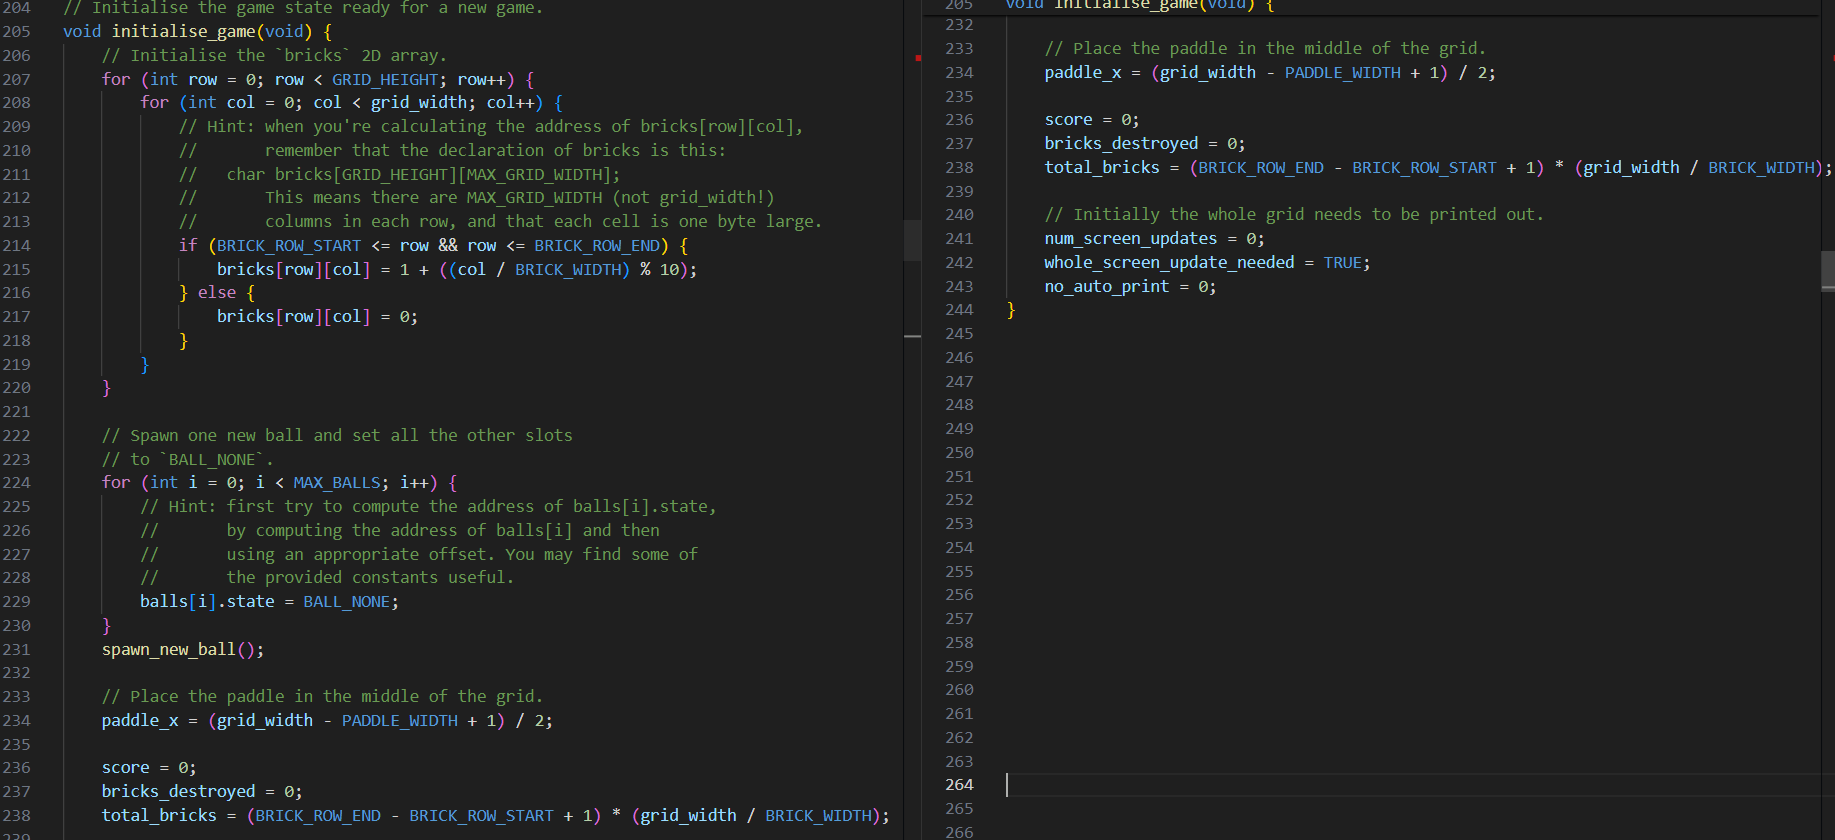
Task: Click MAX_GRID_WIDTH in the char bricks comment line
Action: click(535, 174)
